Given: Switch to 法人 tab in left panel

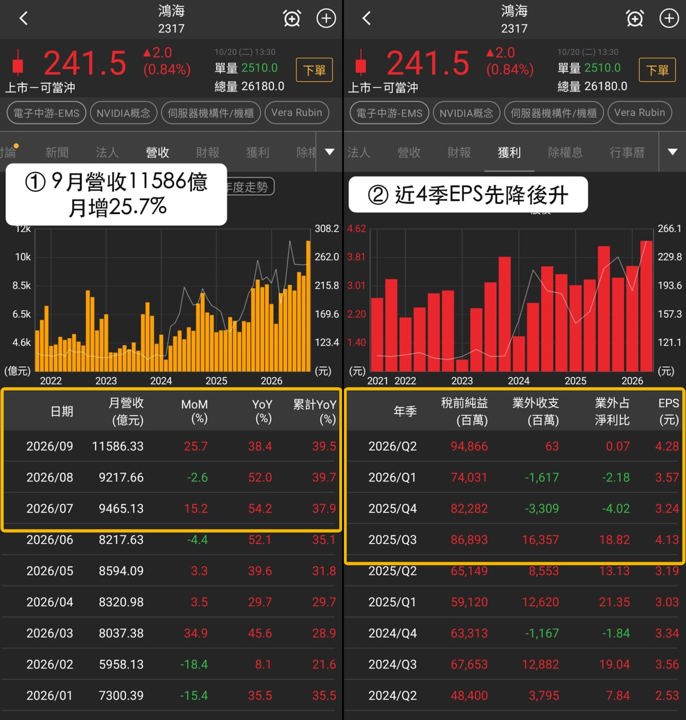Looking at the screenshot, I should coord(107,152).
